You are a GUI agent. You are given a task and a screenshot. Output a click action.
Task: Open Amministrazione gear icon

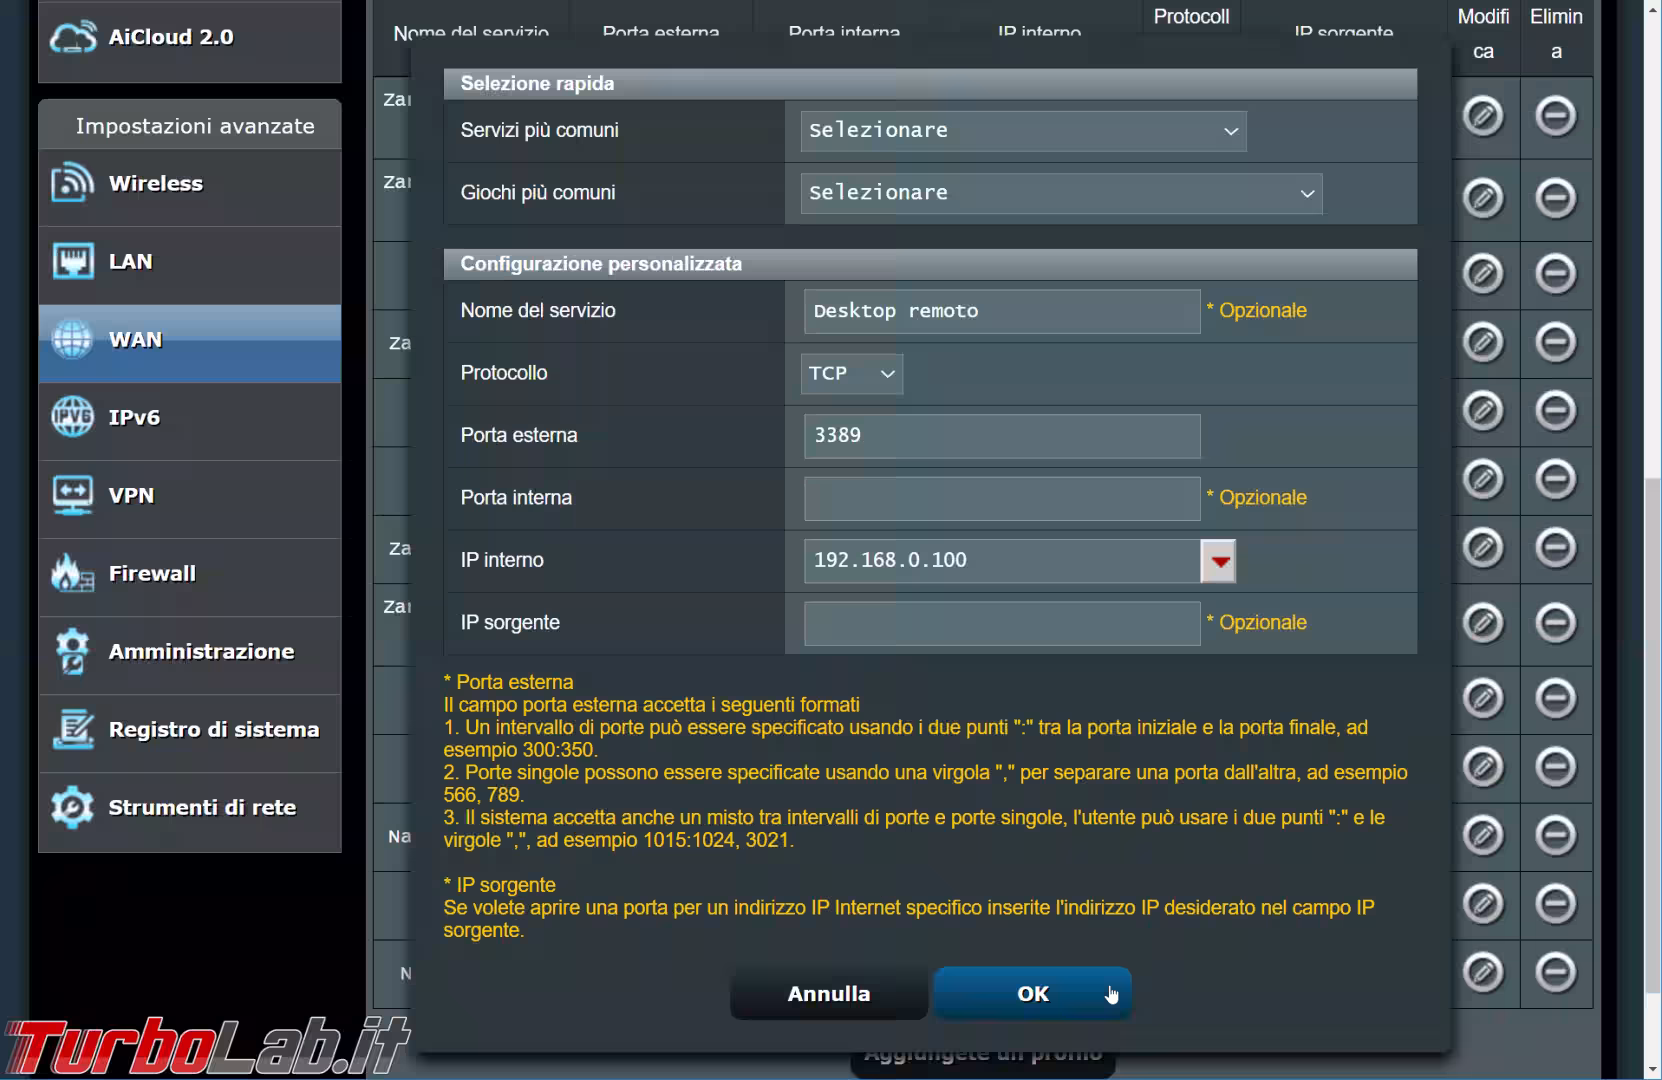(x=72, y=651)
